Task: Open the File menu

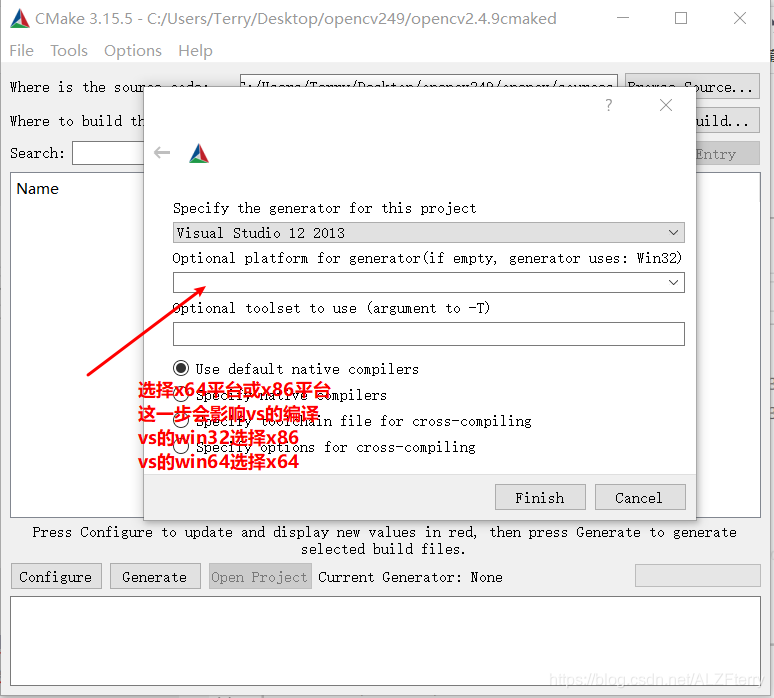Action: pyautogui.click(x=22, y=51)
